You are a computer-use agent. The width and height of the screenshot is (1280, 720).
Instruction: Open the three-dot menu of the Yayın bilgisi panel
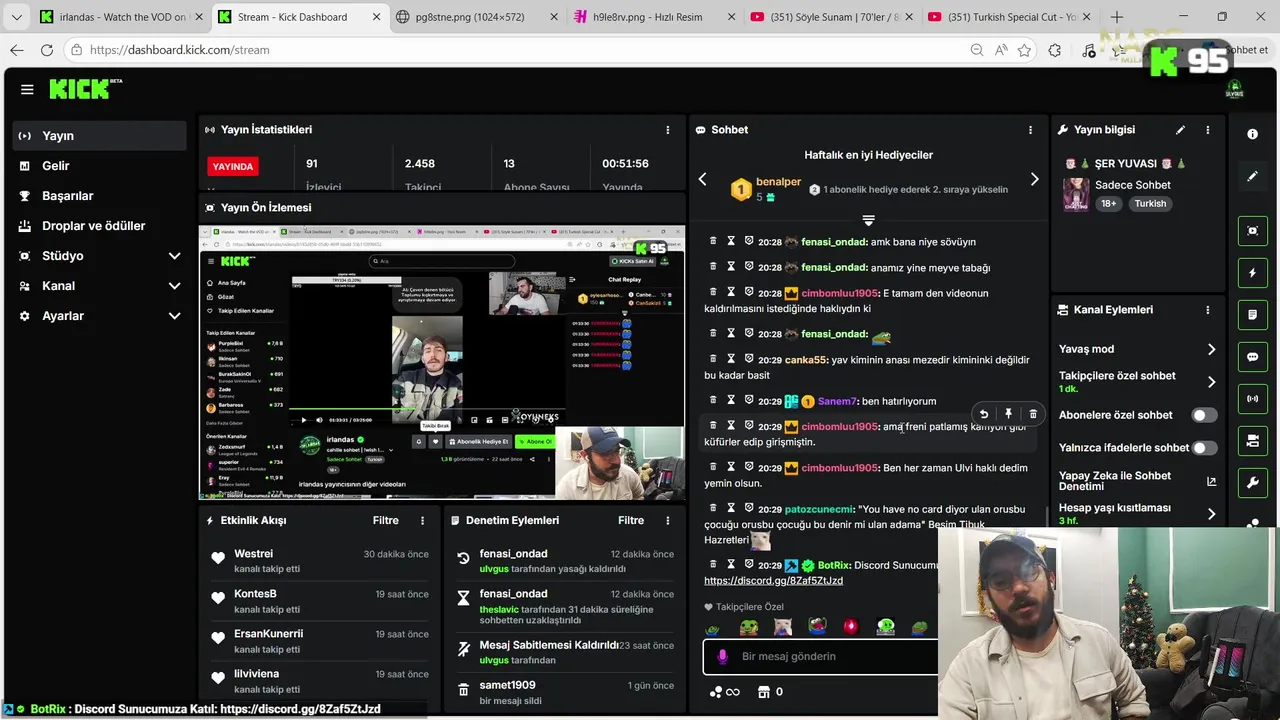pyautogui.click(x=1208, y=130)
